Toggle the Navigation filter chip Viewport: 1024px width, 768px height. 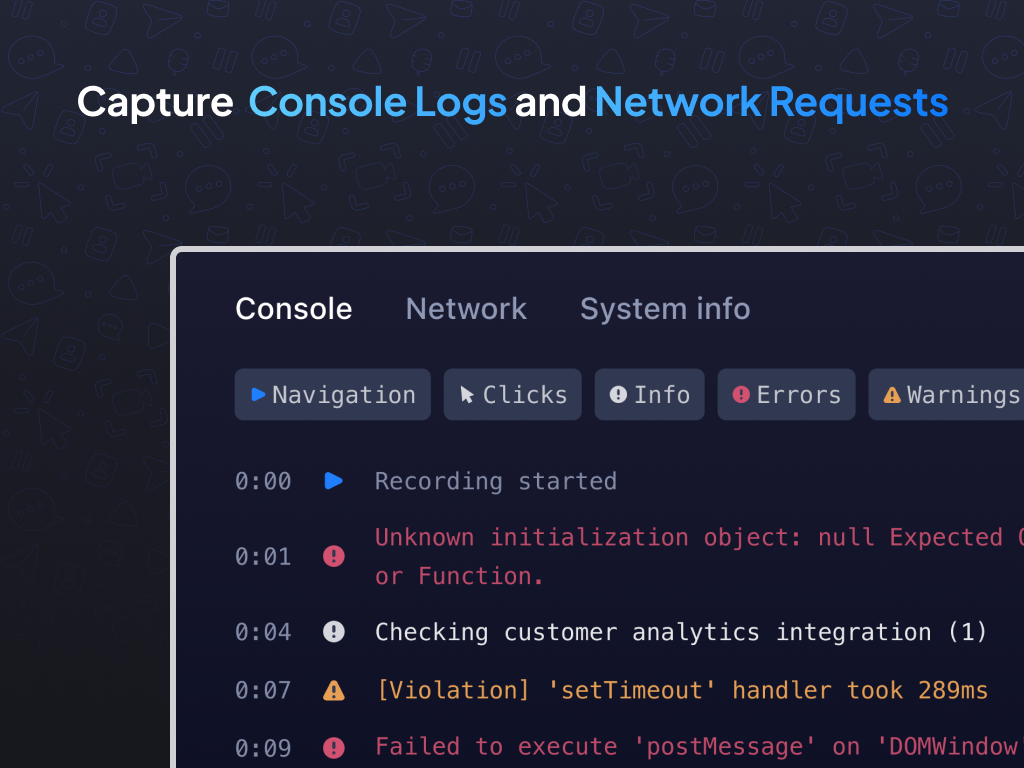click(x=332, y=395)
